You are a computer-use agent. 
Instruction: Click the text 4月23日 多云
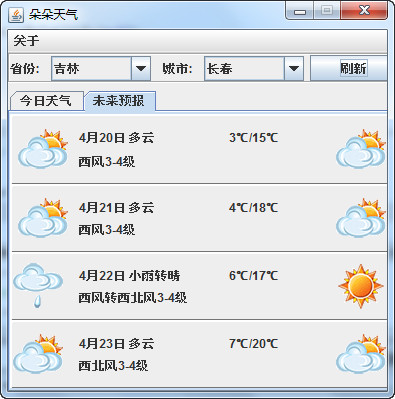(117, 344)
